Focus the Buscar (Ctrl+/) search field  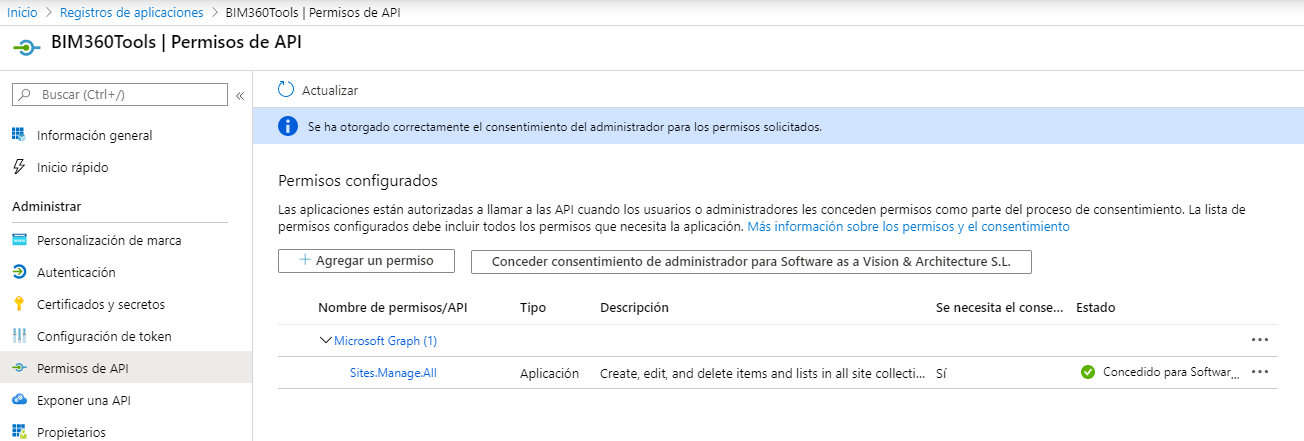click(120, 94)
